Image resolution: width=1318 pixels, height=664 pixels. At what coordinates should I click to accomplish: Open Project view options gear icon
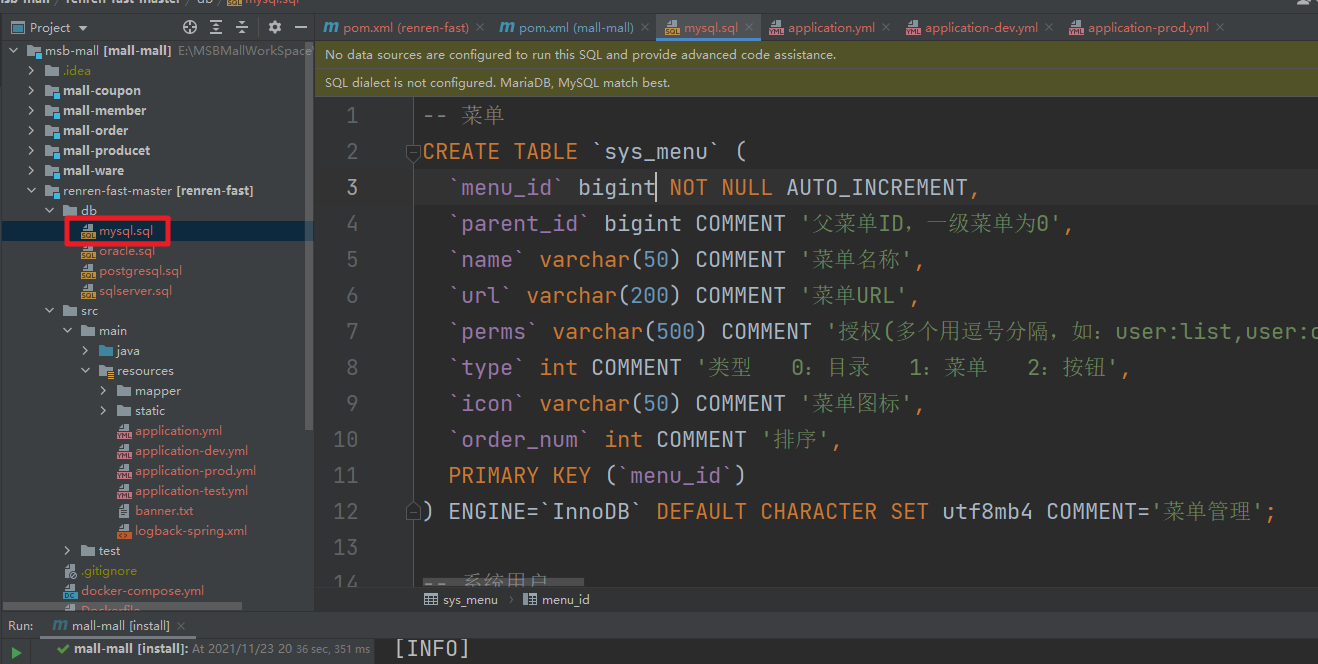(275, 27)
